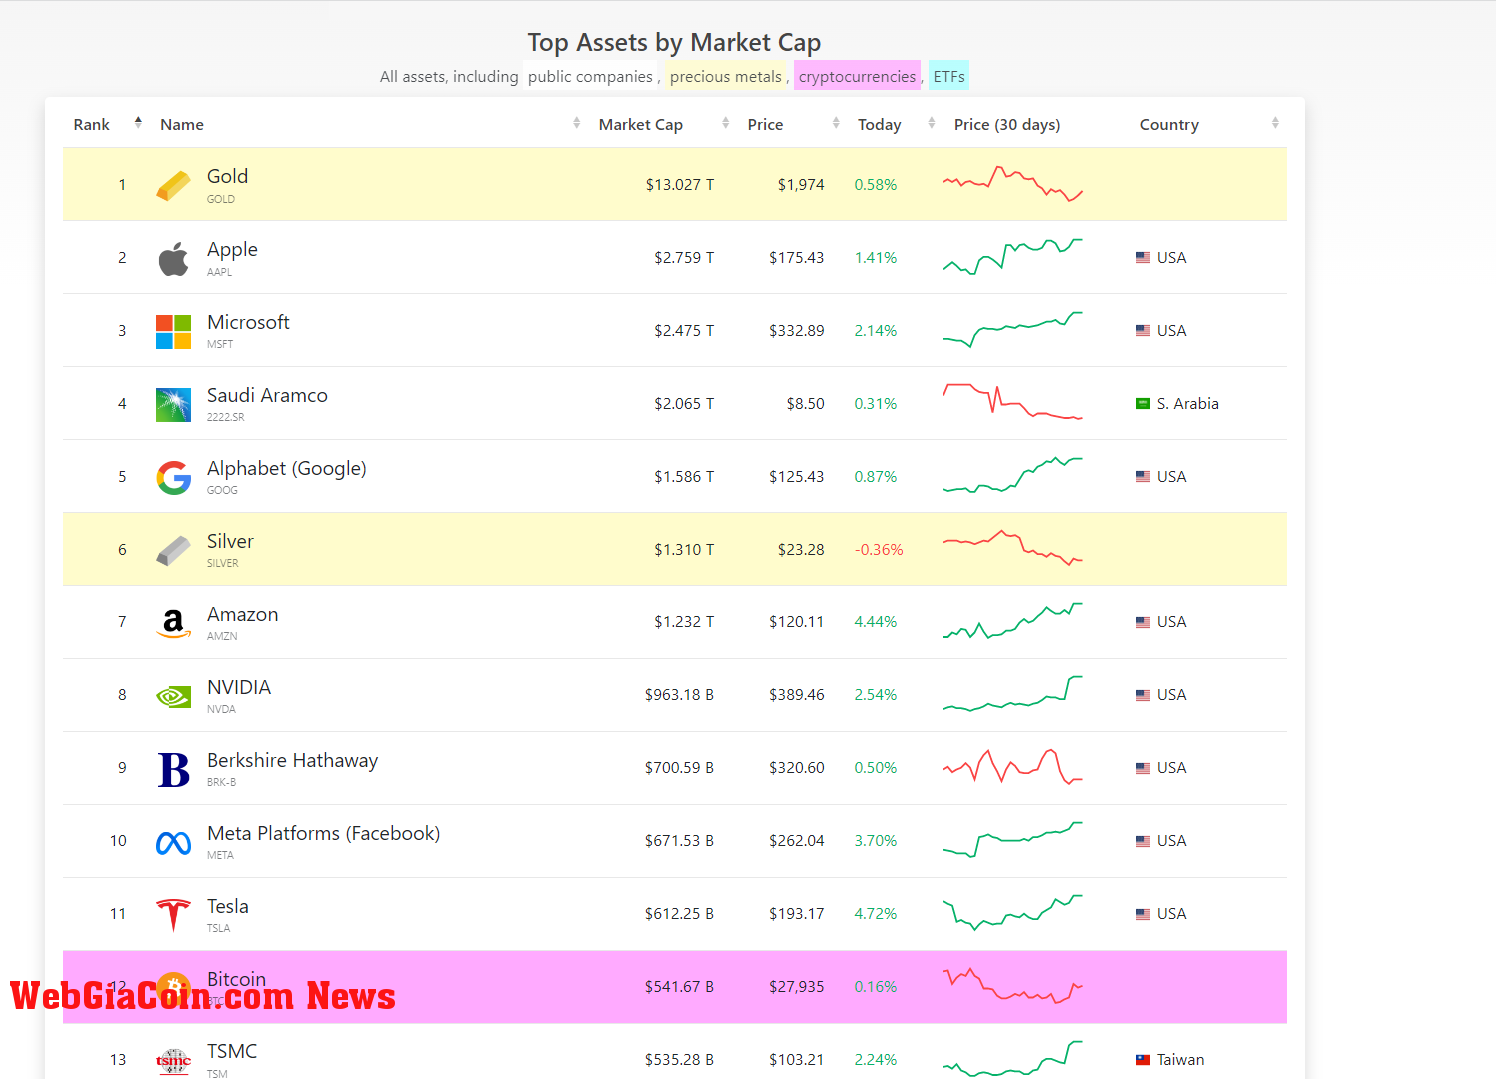1496x1079 pixels.
Task: Click Bitcoin's 30-day price chart
Action: pyautogui.click(x=1013, y=986)
